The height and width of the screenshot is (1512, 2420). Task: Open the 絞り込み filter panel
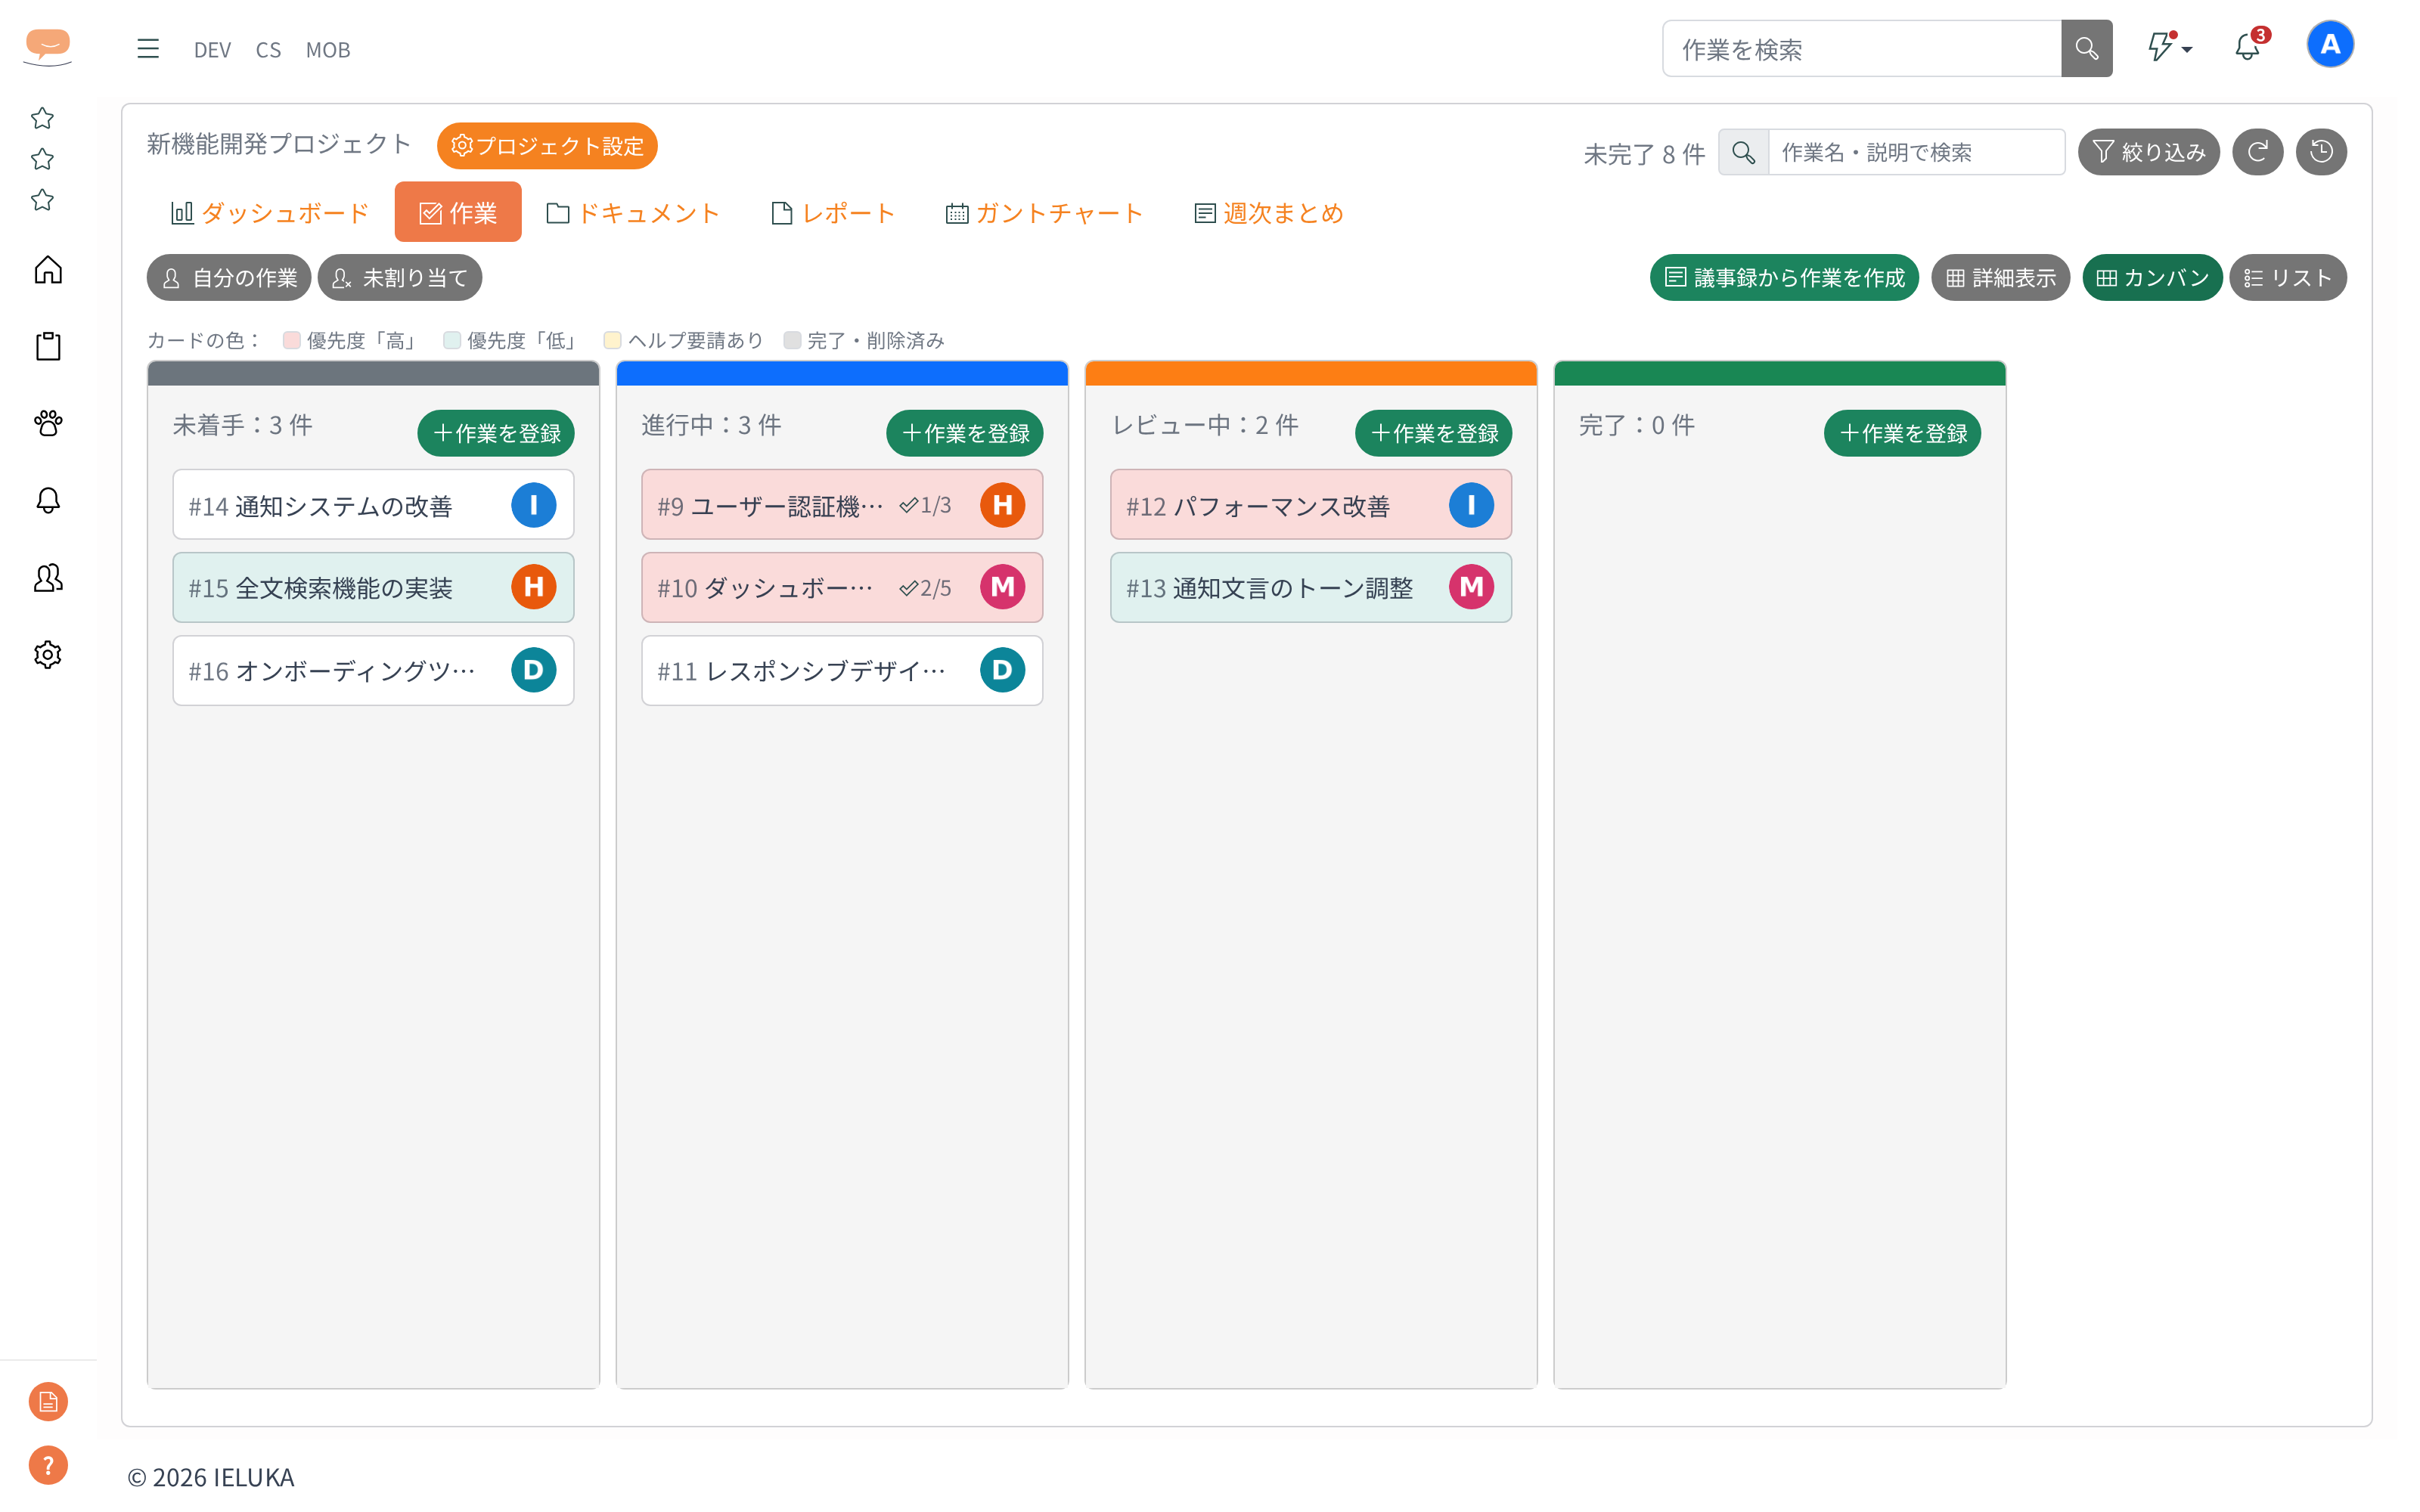click(2149, 152)
